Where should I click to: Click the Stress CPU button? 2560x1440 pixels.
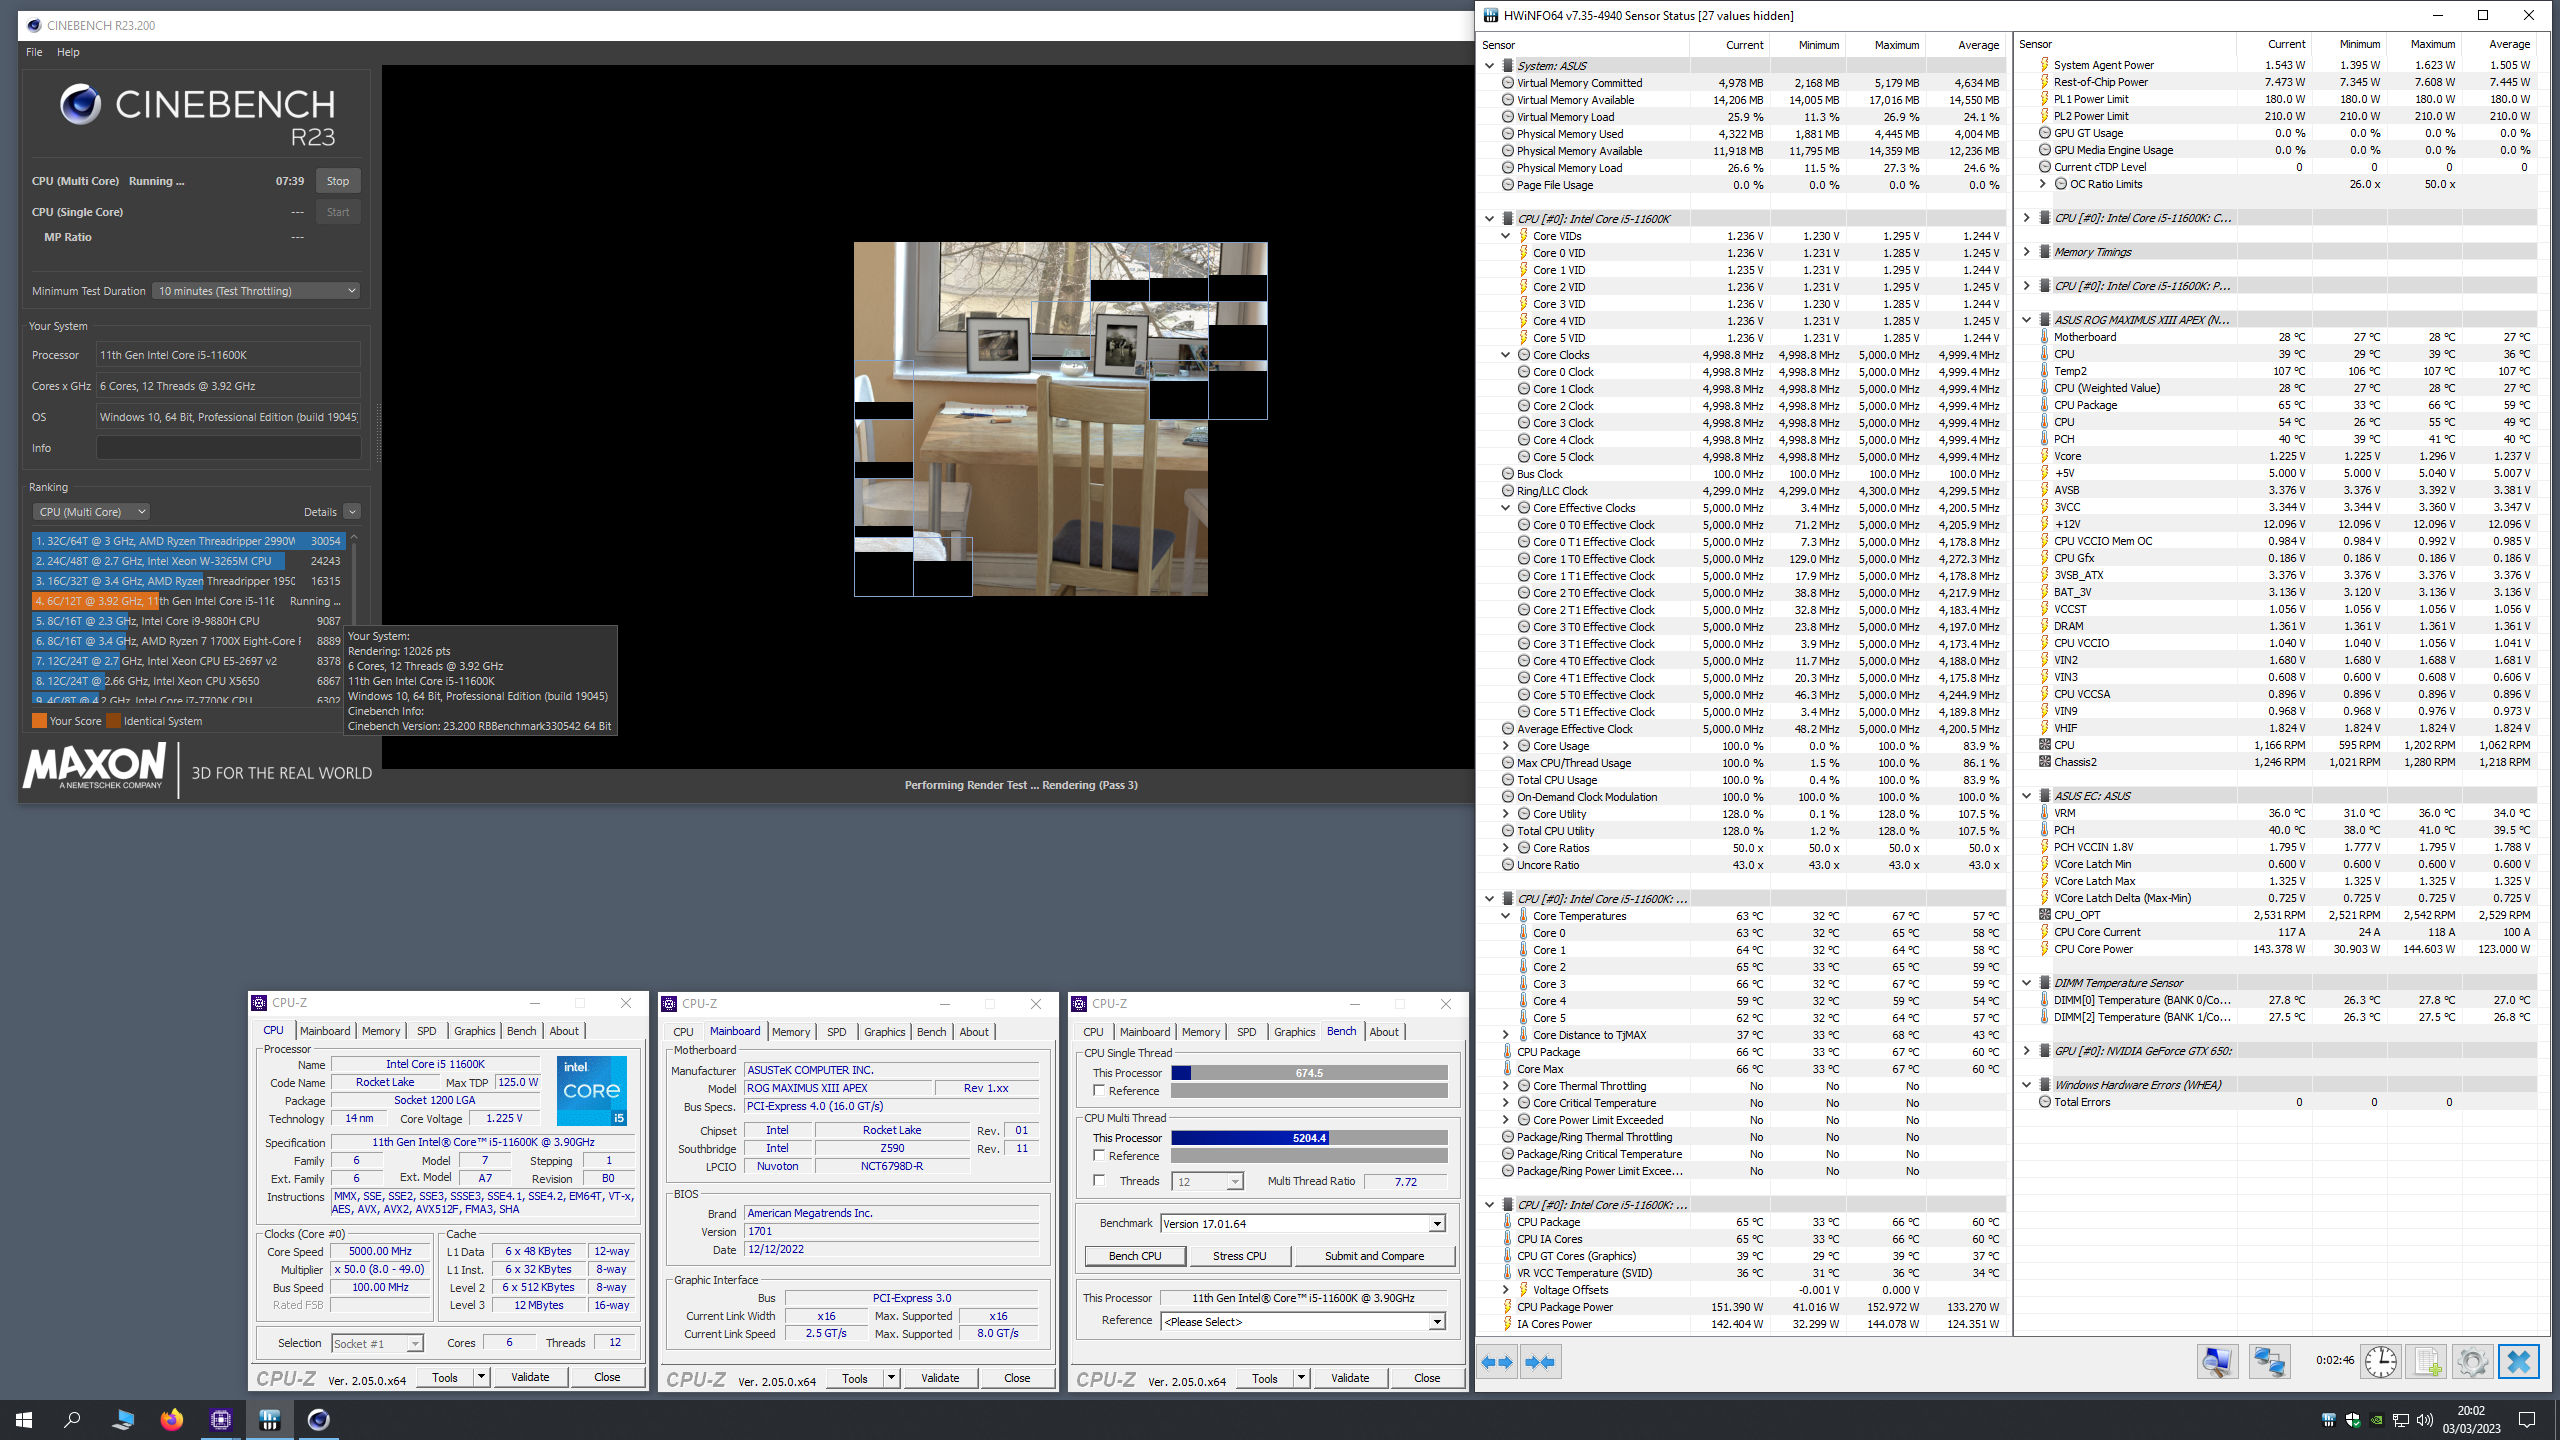(1240, 1256)
